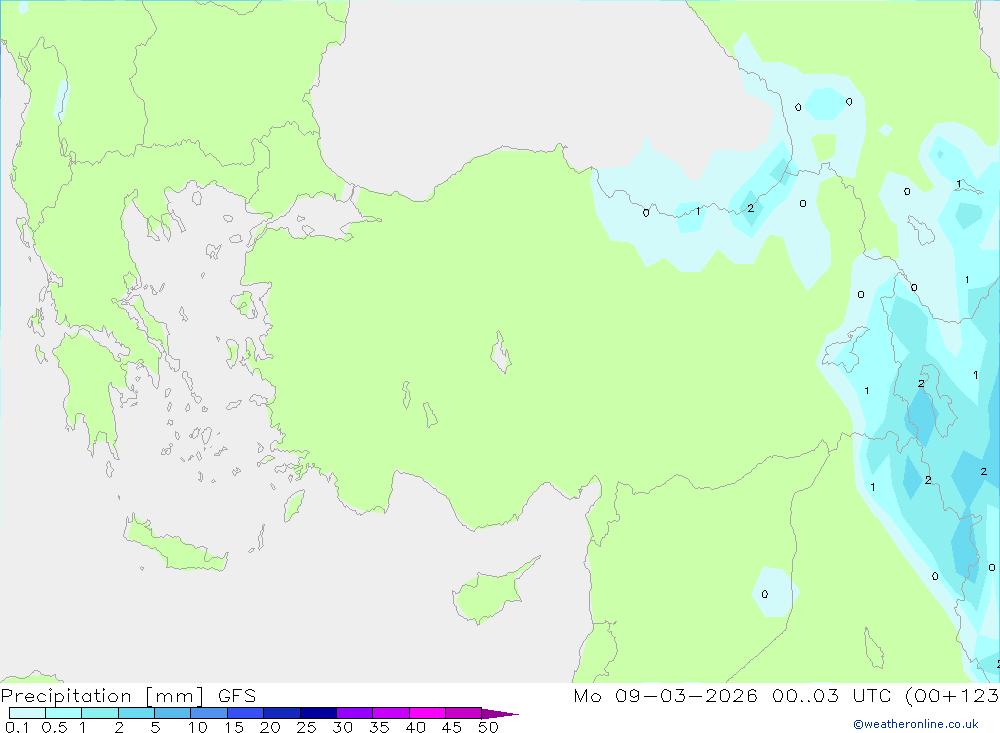Click the 'GFS' model label
Screen dimensions: 1000x733
coord(237,695)
